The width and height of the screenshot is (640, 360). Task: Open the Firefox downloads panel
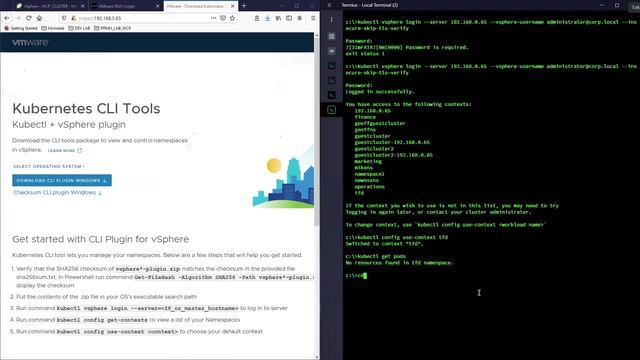267,18
